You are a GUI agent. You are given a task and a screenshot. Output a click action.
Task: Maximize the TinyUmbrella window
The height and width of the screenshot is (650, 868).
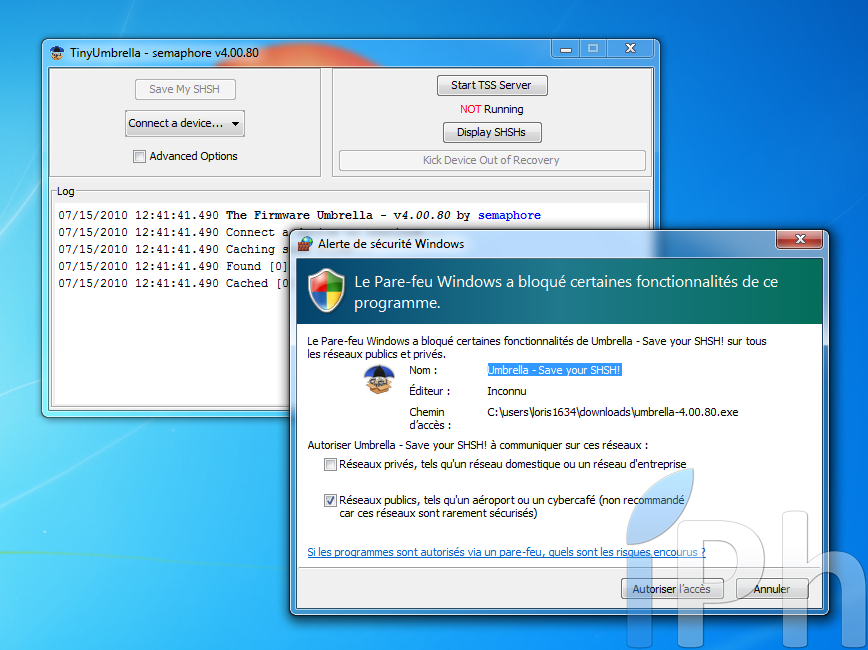coord(593,48)
